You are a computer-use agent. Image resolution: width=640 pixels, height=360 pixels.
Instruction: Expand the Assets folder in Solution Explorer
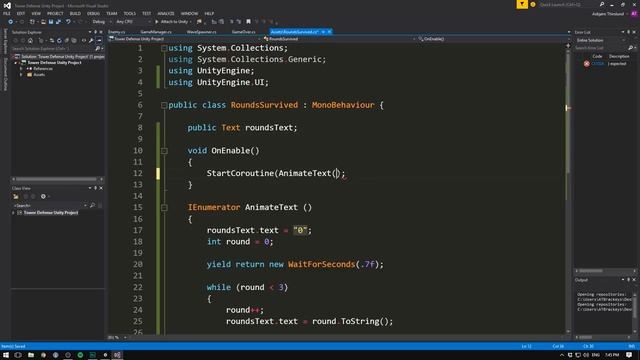click(x=21, y=75)
